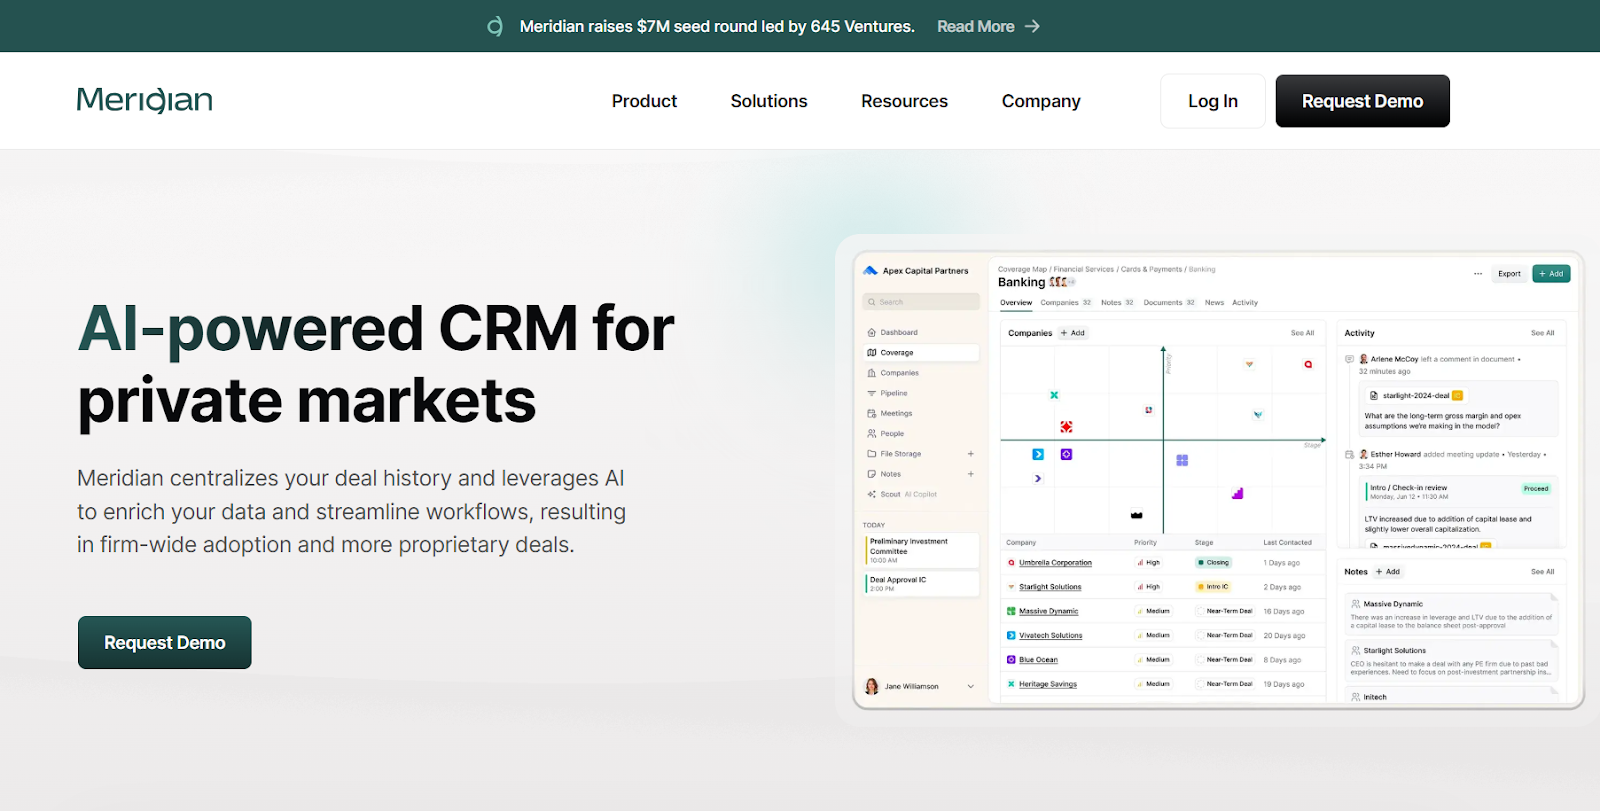Click See All in Companies panel
Image resolution: width=1600 pixels, height=811 pixels.
(x=1302, y=333)
